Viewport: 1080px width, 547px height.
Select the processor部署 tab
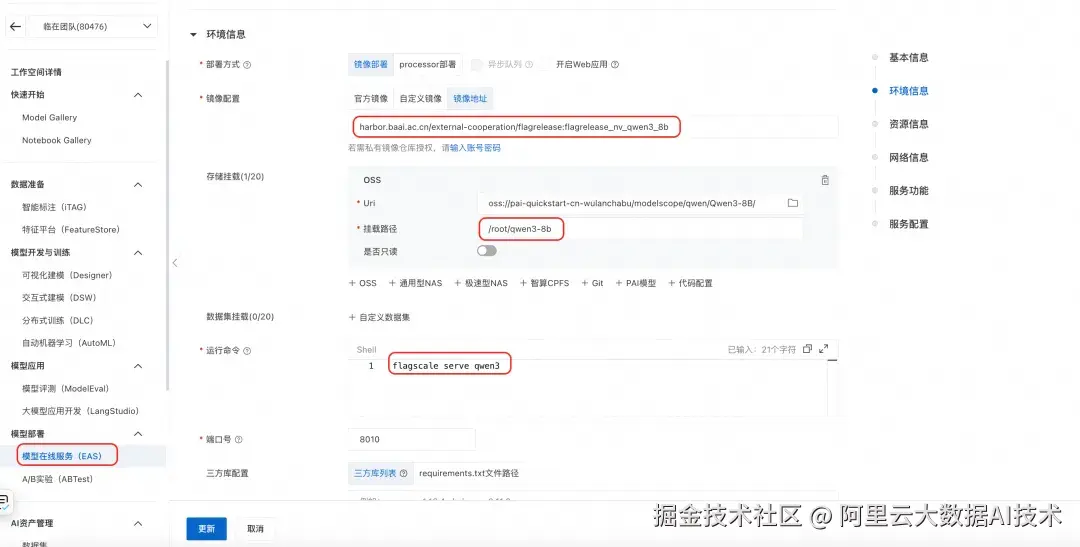pyautogui.click(x=427, y=64)
